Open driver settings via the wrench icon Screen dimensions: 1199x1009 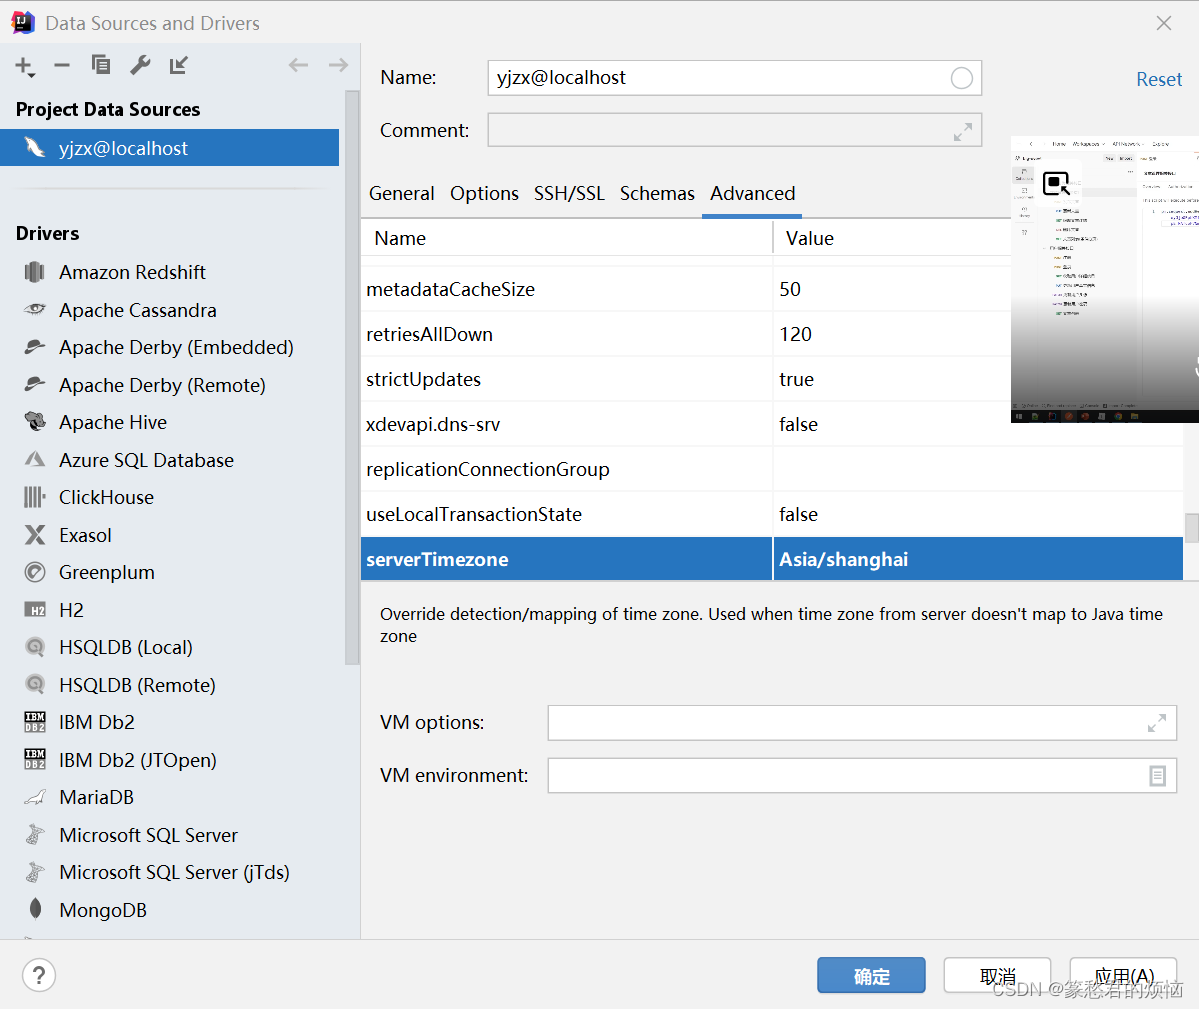tap(140, 65)
